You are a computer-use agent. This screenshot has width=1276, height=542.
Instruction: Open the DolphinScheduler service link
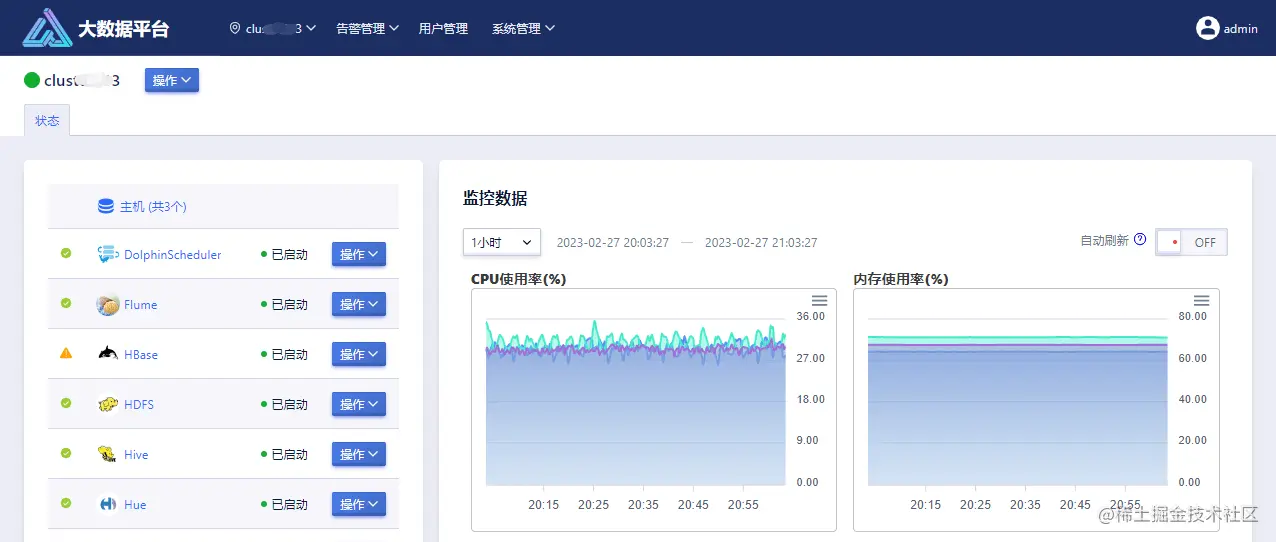tap(173, 255)
